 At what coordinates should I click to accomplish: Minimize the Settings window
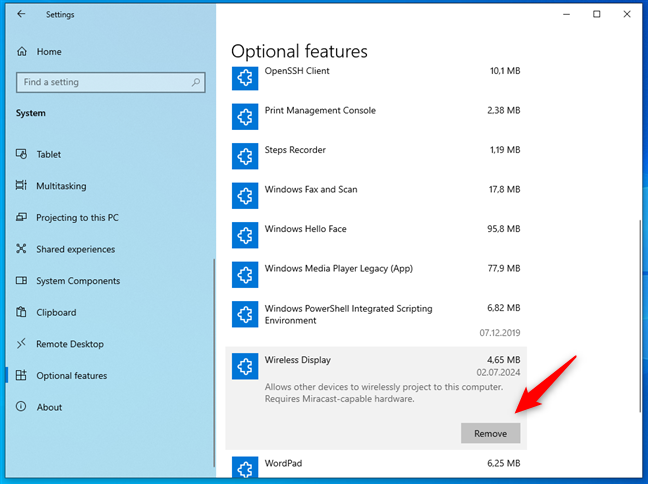[567, 14]
